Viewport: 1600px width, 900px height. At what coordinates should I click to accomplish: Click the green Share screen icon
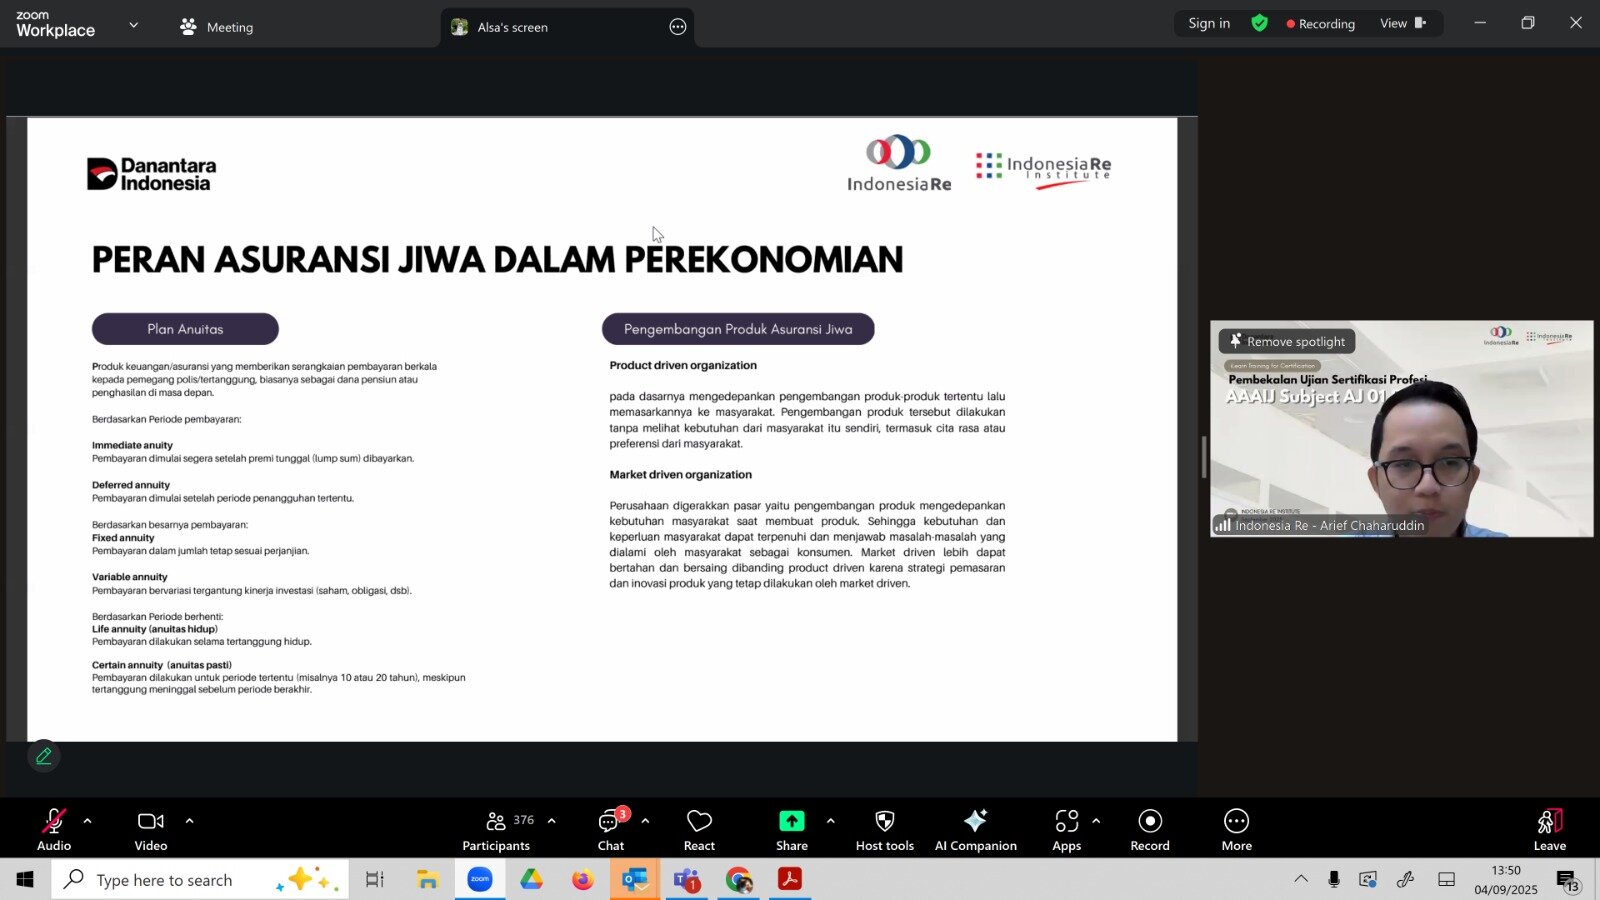pyautogui.click(x=791, y=821)
